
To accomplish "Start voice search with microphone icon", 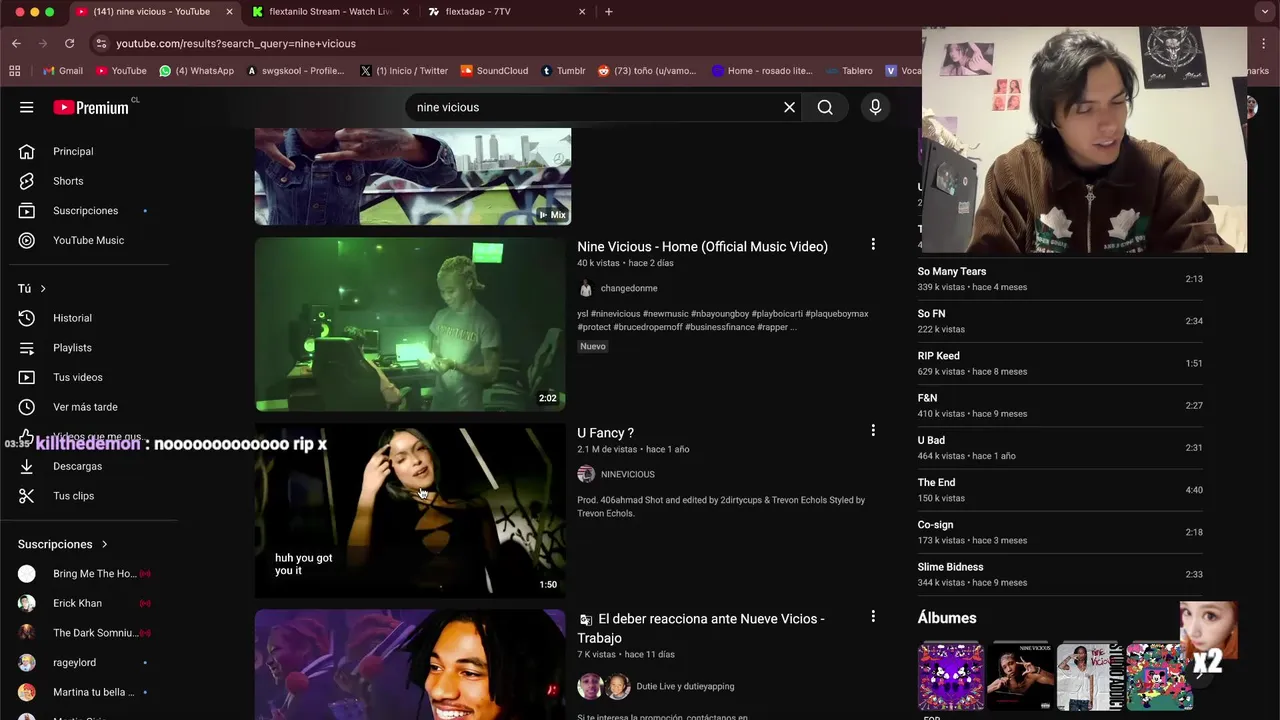I will click(875, 107).
